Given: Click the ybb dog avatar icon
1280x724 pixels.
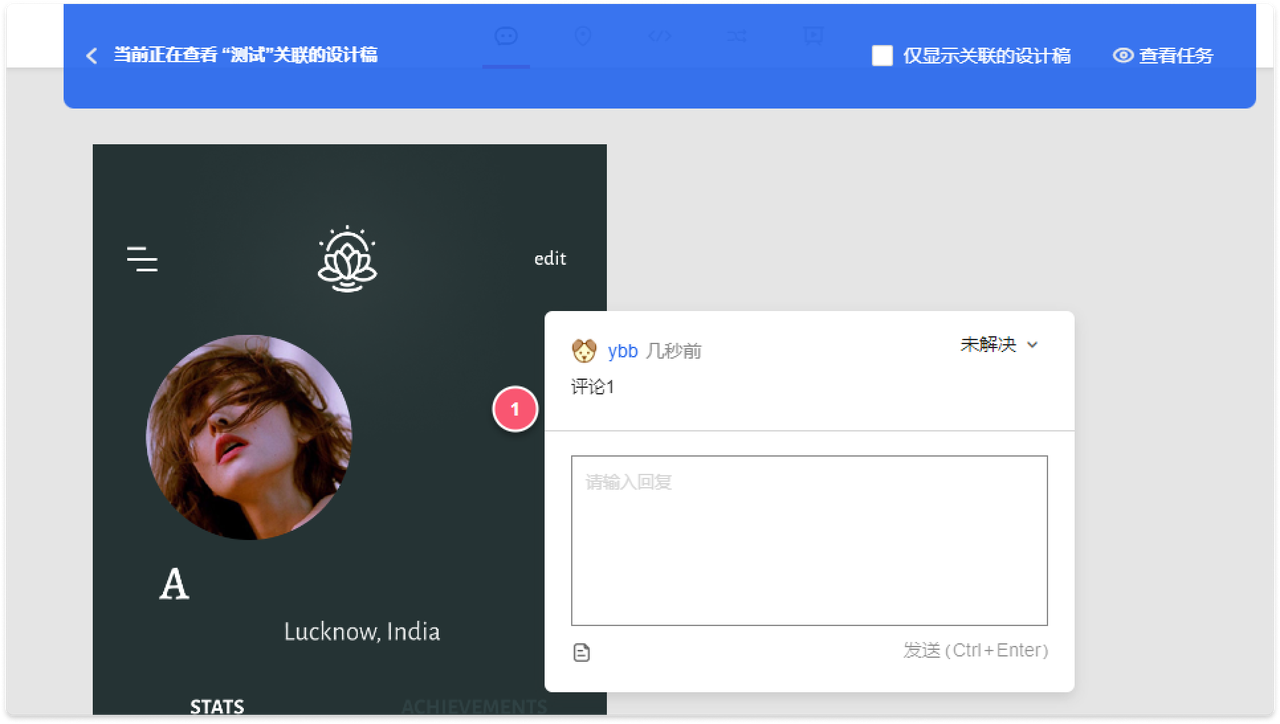Looking at the screenshot, I should pos(584,351).
